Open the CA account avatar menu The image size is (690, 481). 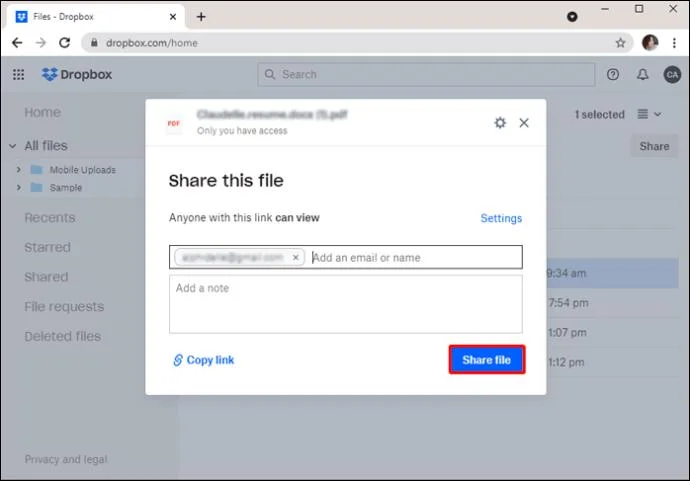[672, 74]
